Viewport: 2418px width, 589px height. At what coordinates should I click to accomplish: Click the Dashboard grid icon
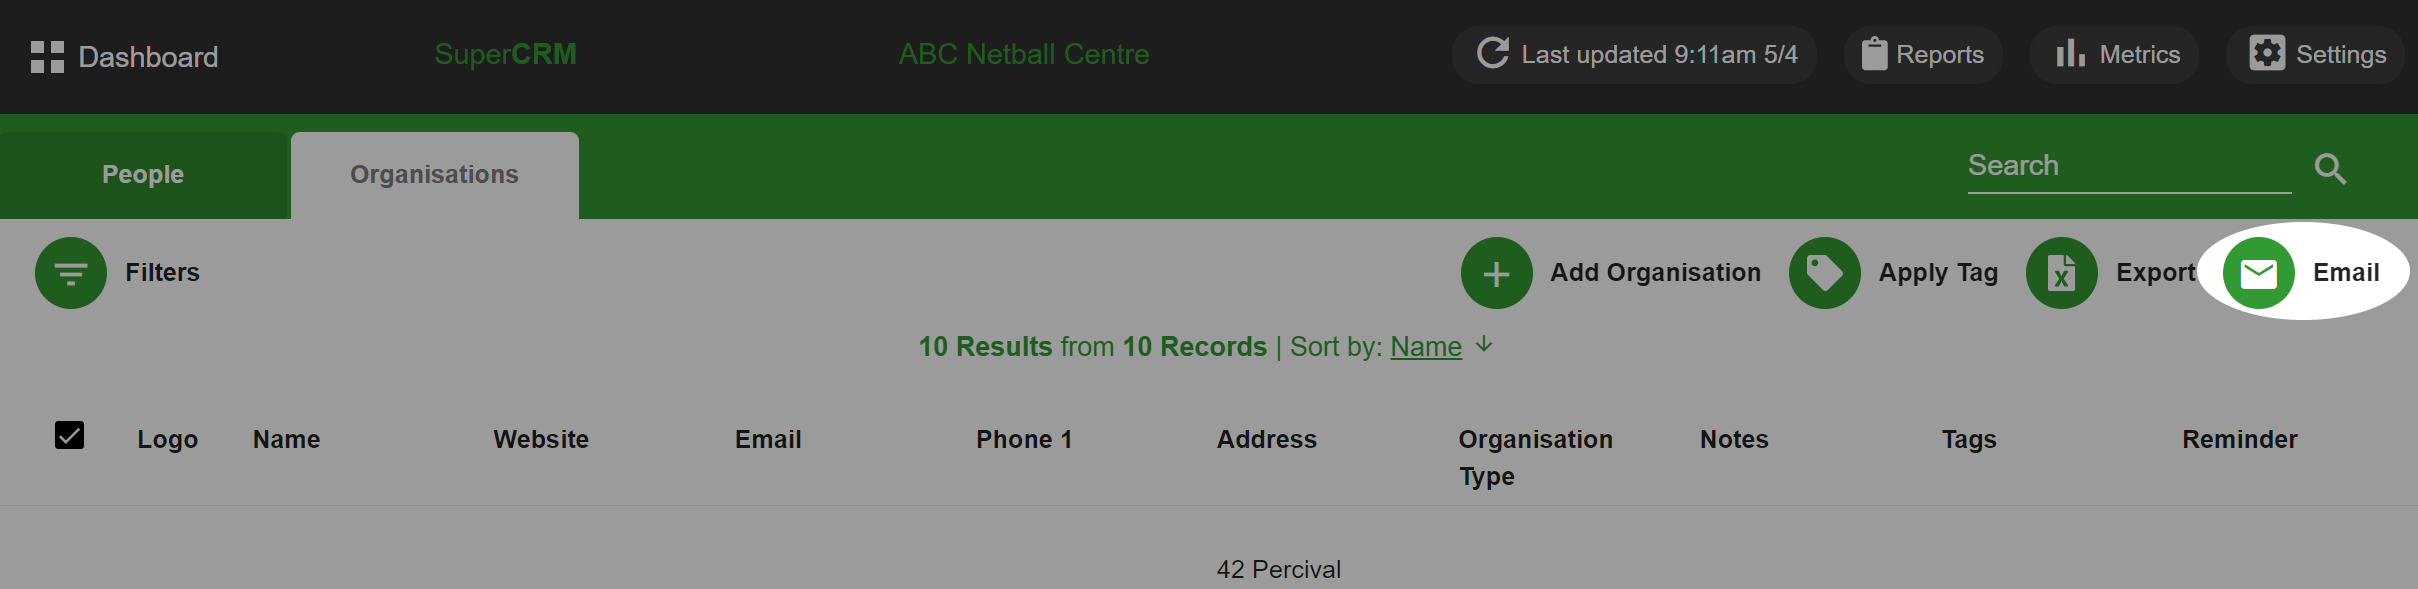click(x=47, y=57)
